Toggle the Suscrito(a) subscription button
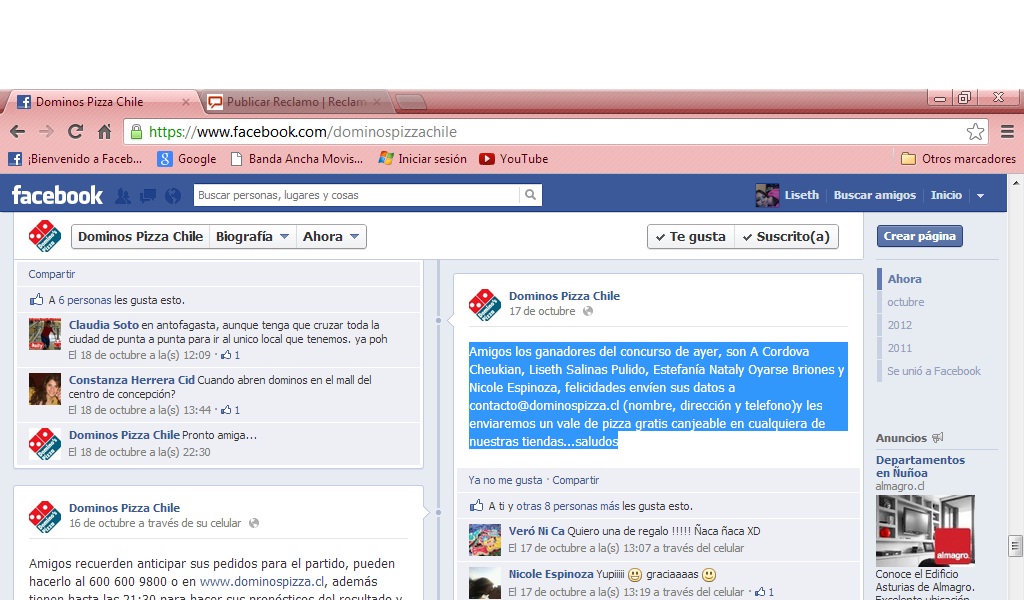The image size is (1024, 600). [786, 237]
